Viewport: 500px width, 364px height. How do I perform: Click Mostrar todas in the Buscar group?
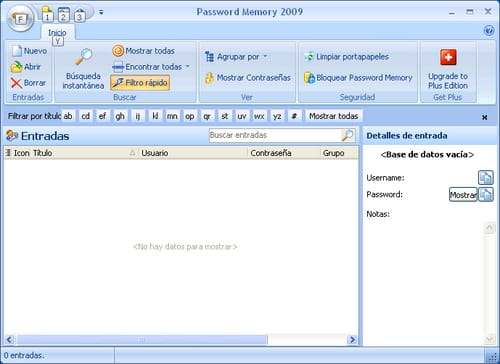click(x=144, y=51)
